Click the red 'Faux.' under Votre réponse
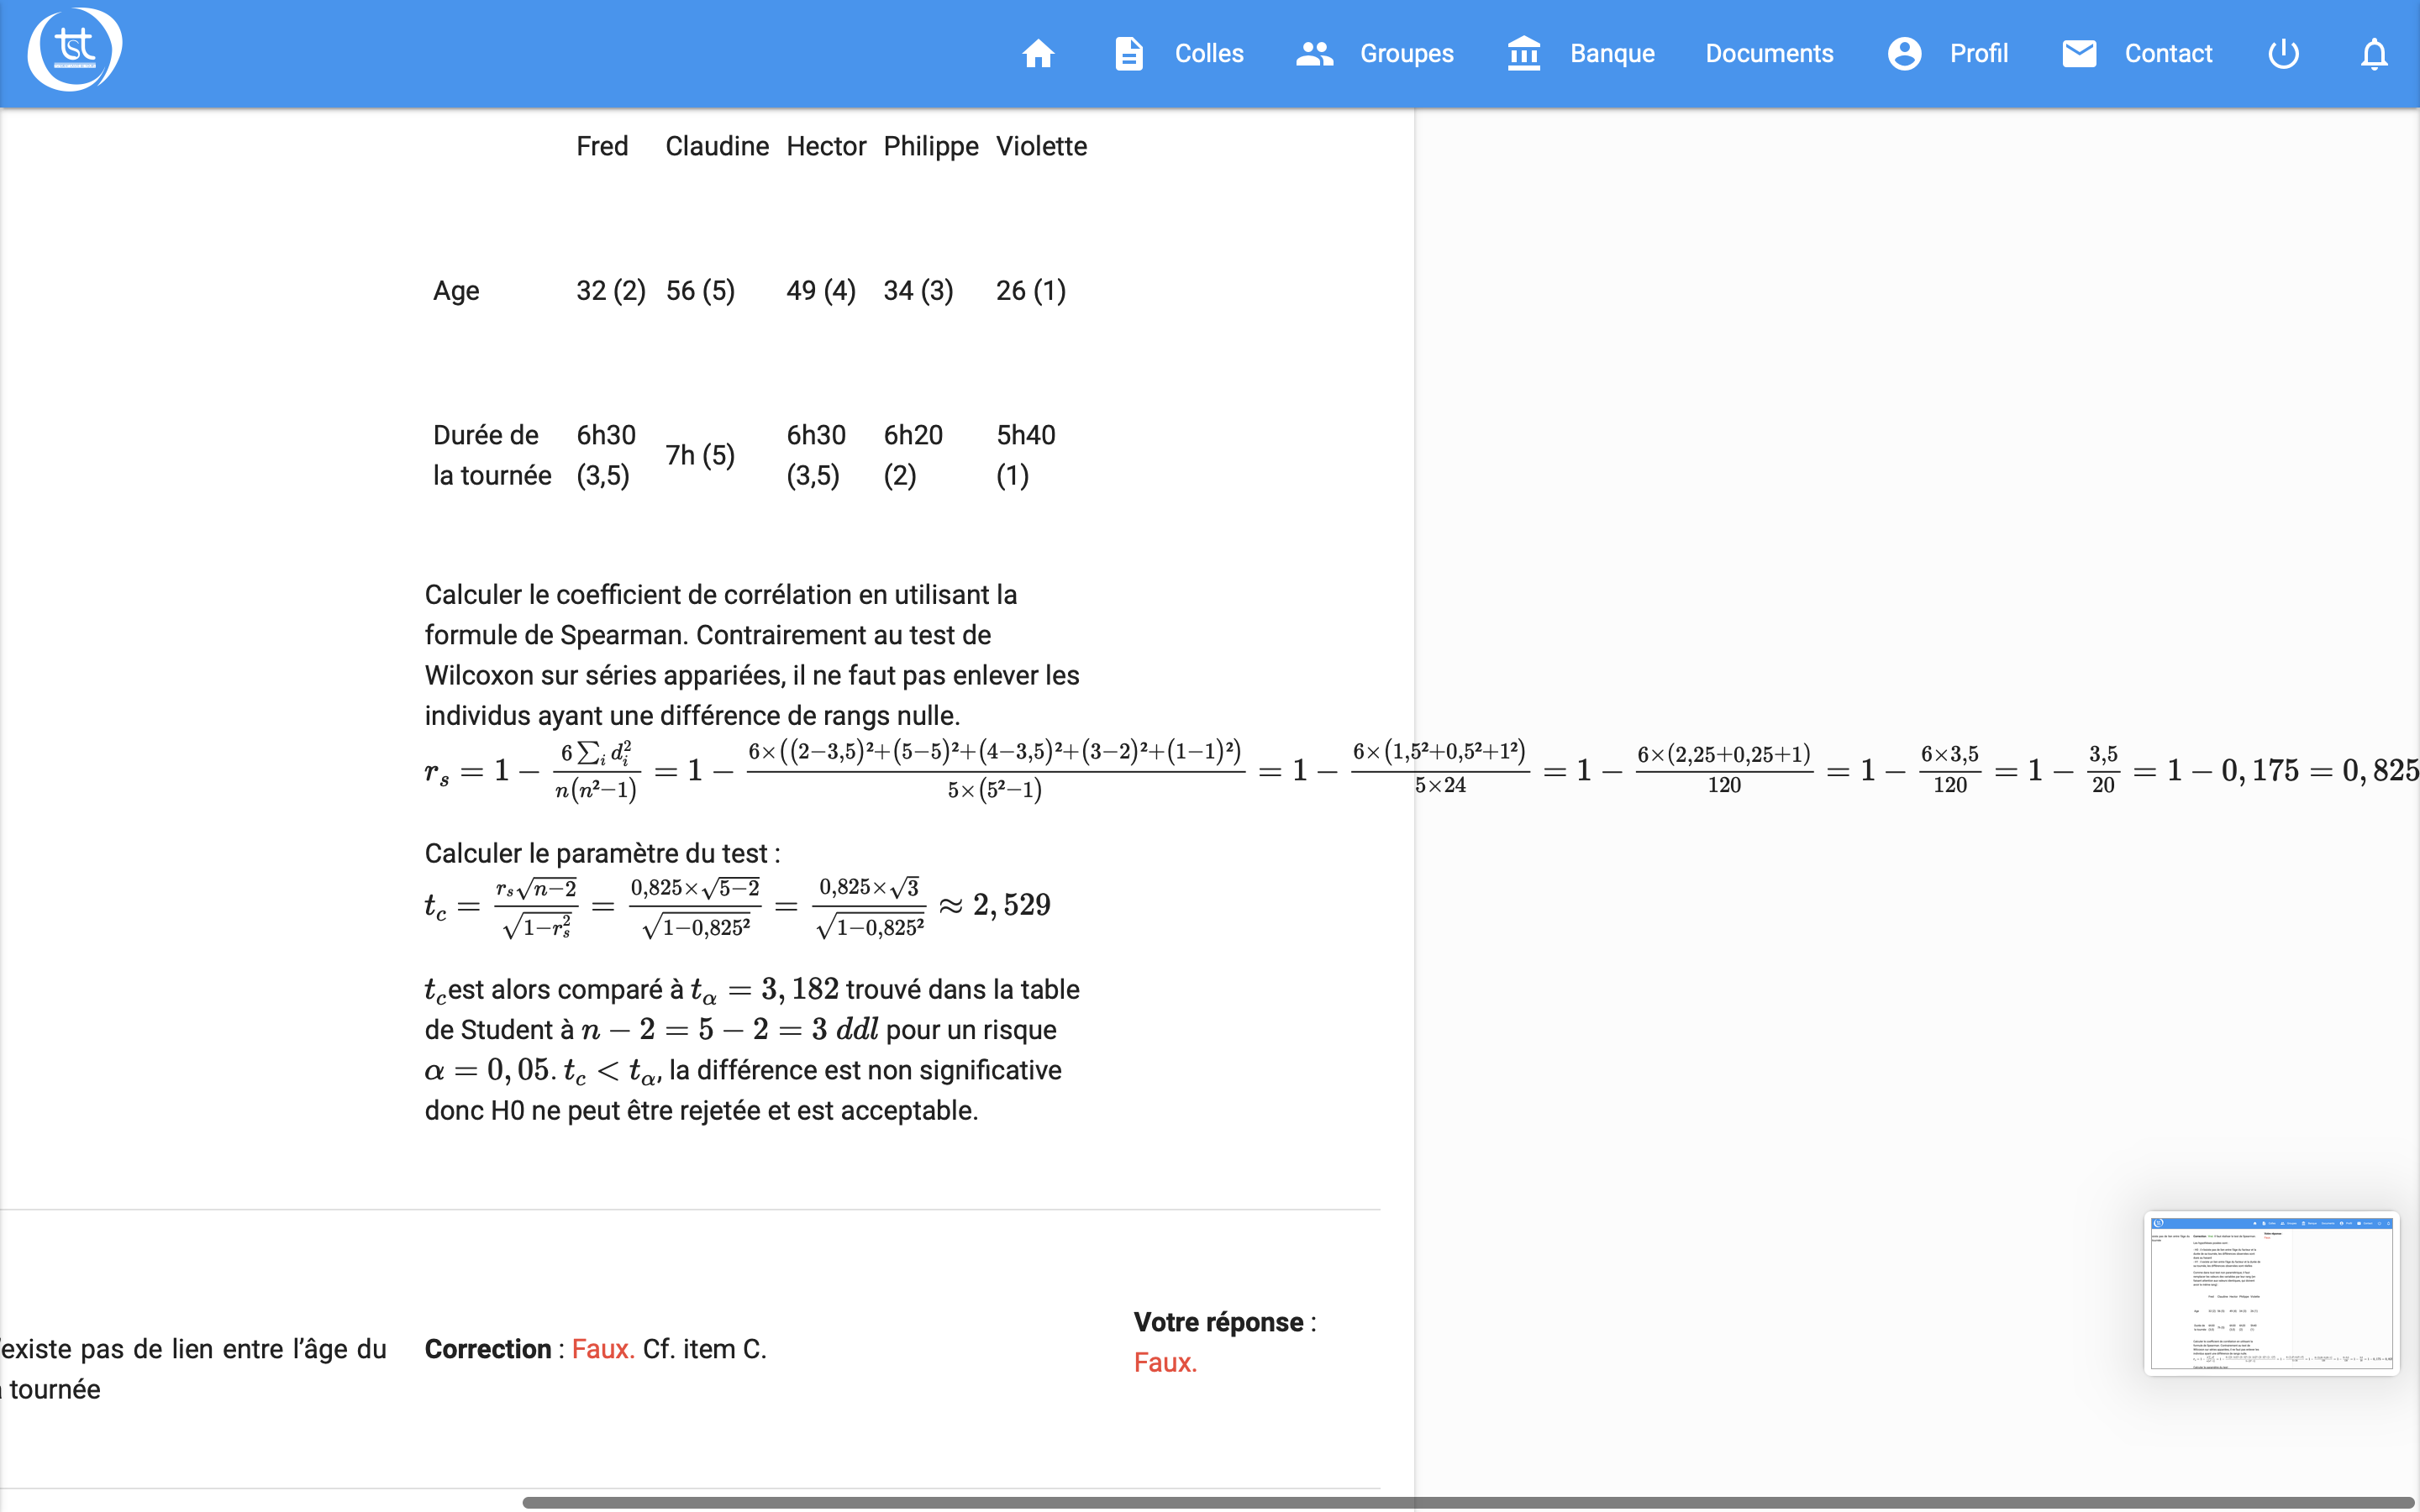2420x1512 pixels. 1165,1363
